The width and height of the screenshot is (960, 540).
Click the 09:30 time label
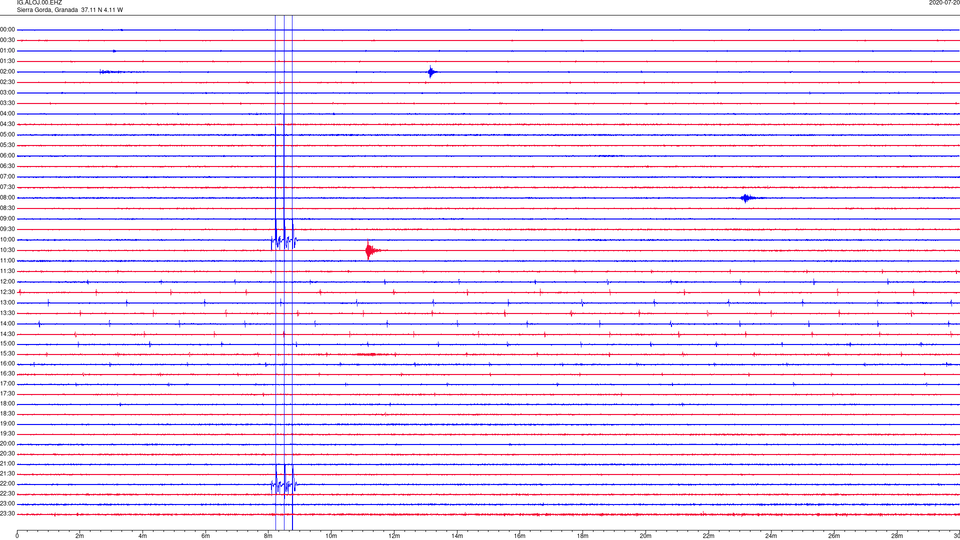coord(8,229)
